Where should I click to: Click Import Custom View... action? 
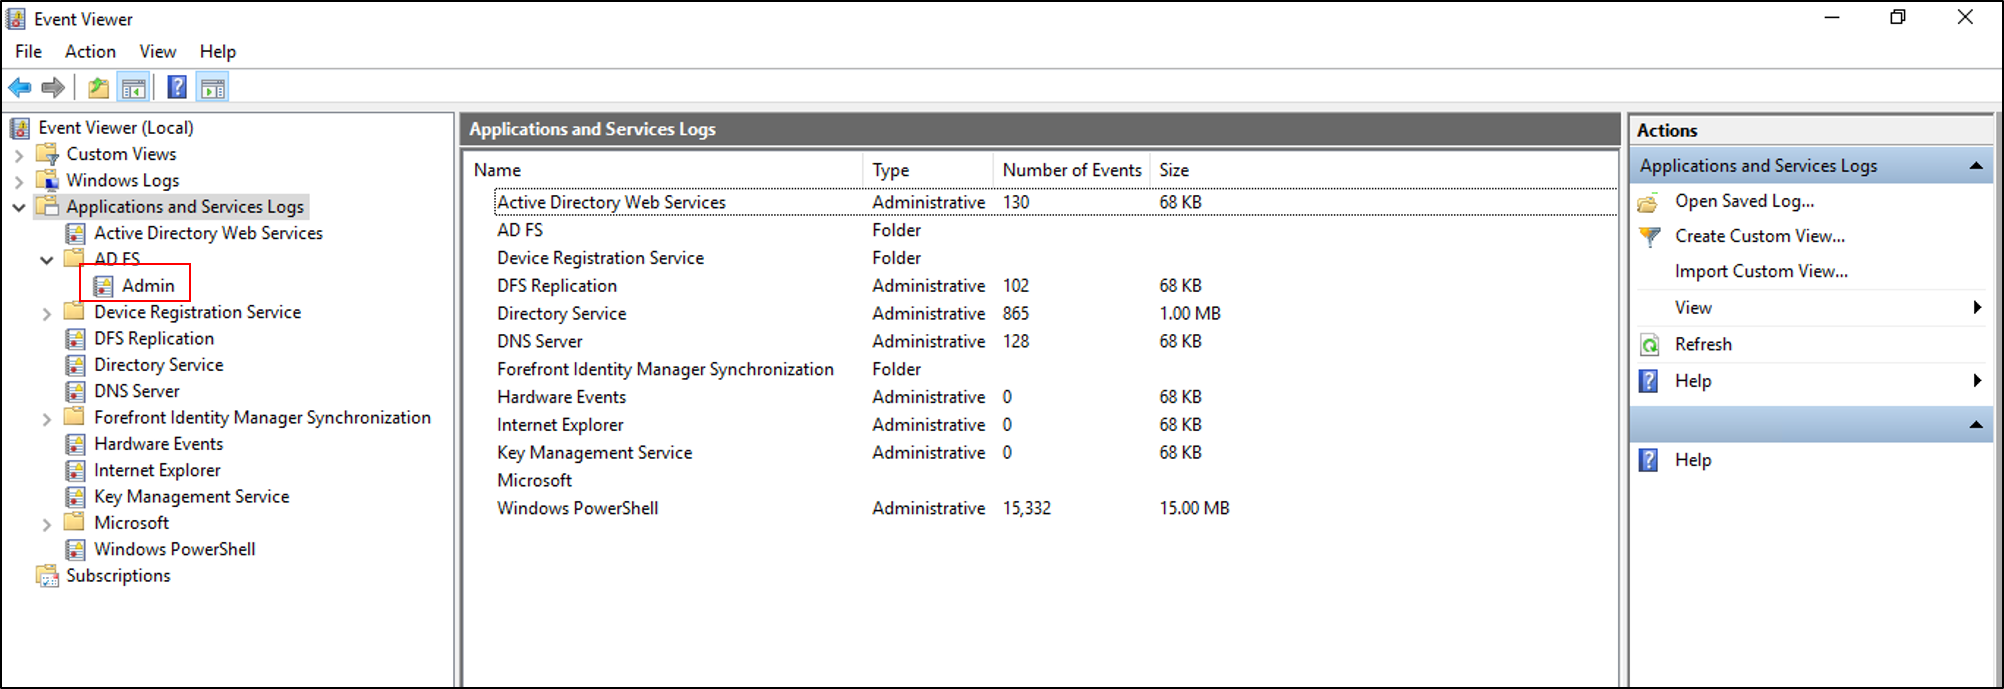[1761, 272]
